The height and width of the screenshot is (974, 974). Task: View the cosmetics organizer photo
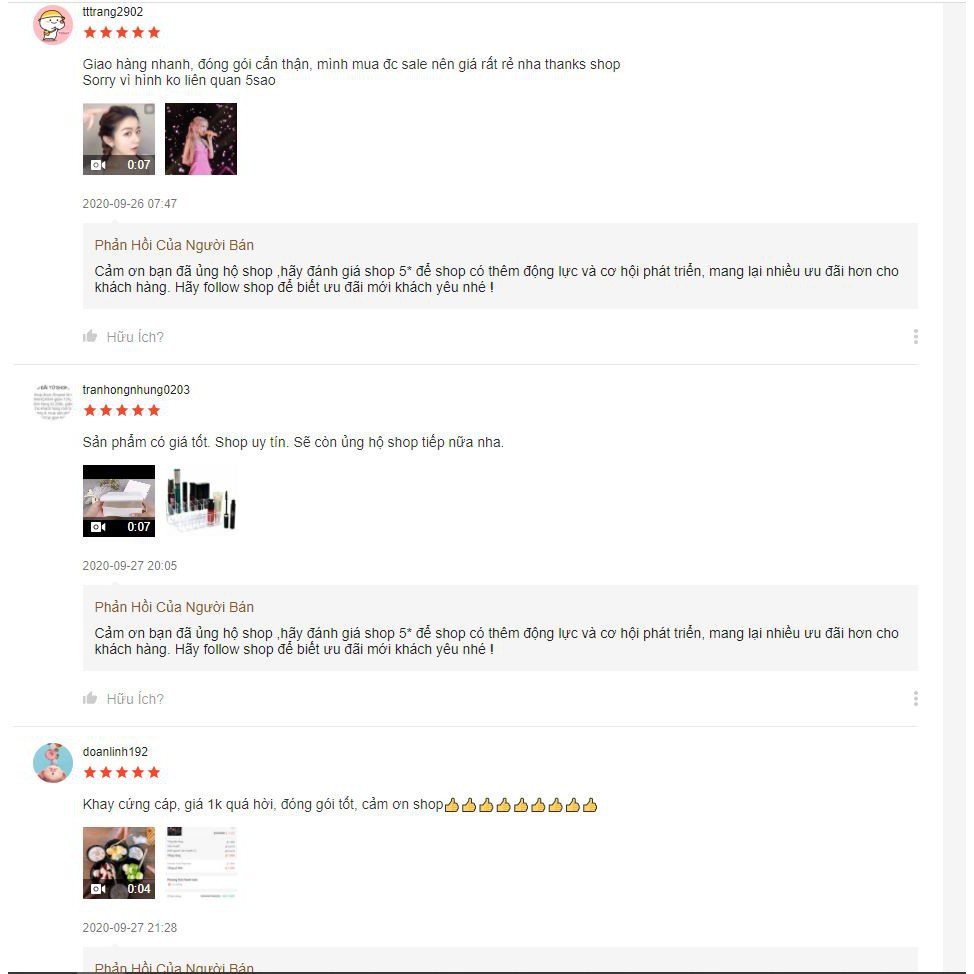(x=201, y=501)
